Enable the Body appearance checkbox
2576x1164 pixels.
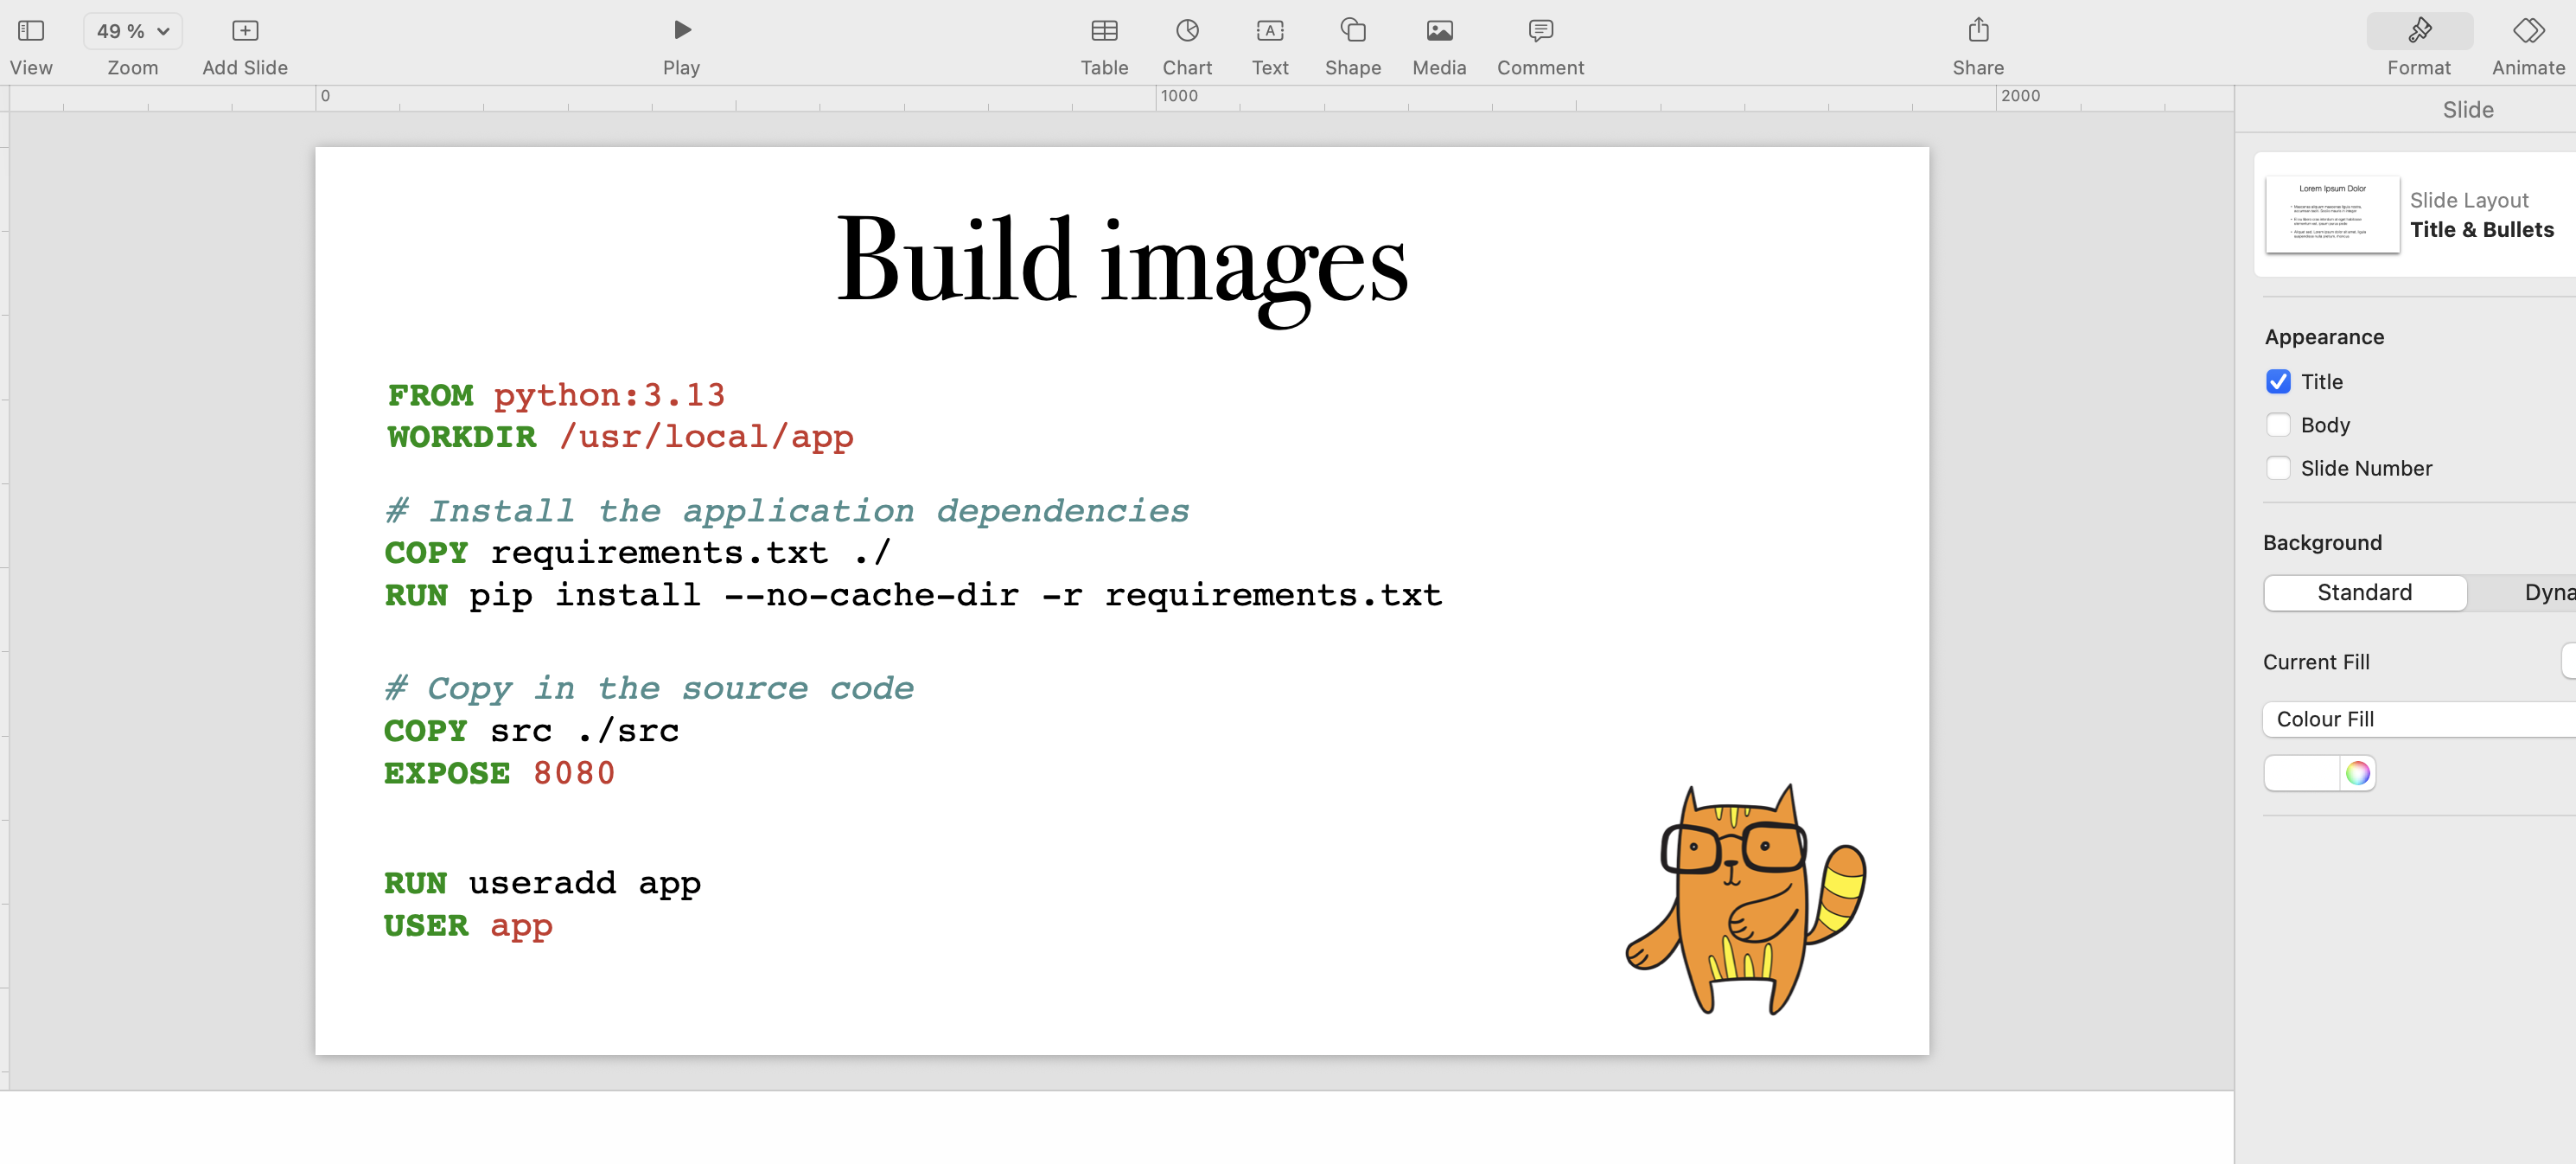2279,424
